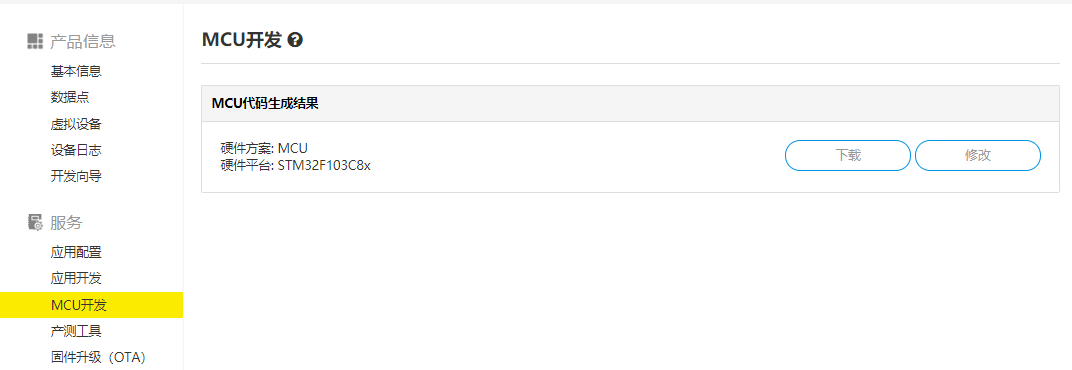
Task: Open the 虚拟设备 menu item
Action: click(76, 124)
